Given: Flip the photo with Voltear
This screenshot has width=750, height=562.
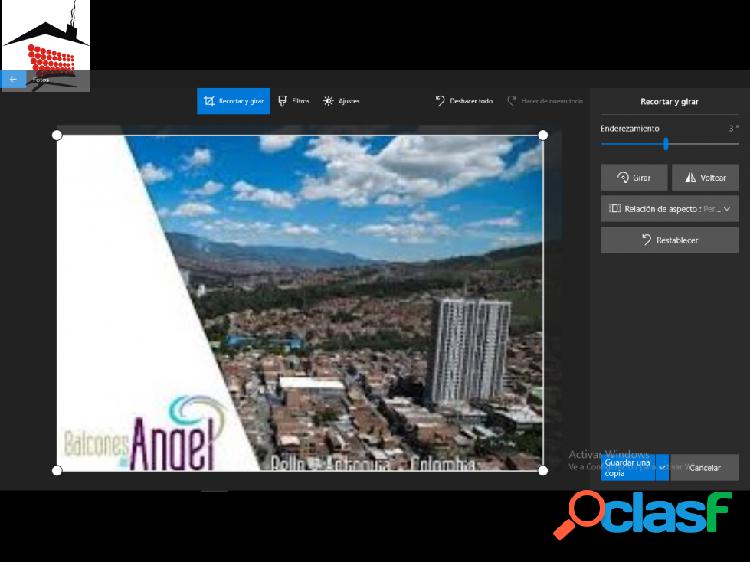Looking at the screenshot, I should tap(706, 177).
